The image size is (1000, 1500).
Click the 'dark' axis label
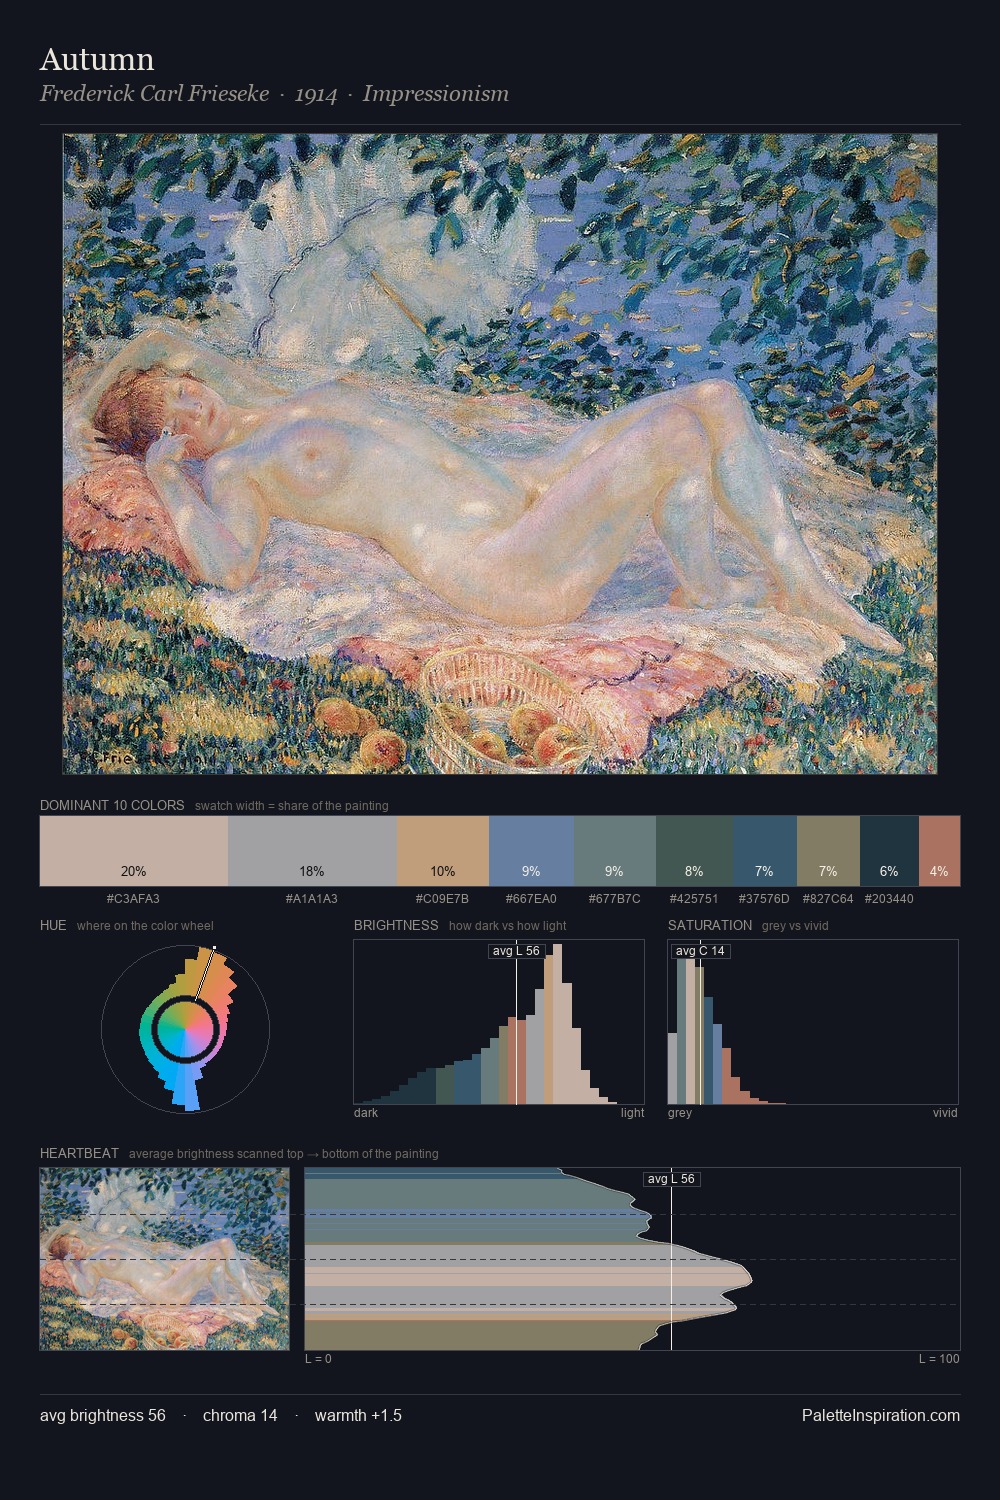(366, 1113)
